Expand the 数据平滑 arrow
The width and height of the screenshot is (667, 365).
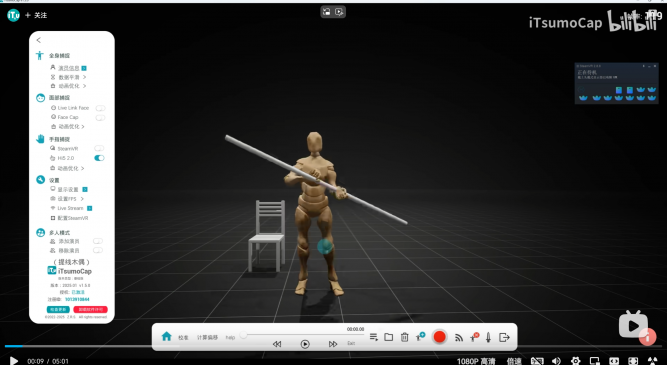[85, 77]
